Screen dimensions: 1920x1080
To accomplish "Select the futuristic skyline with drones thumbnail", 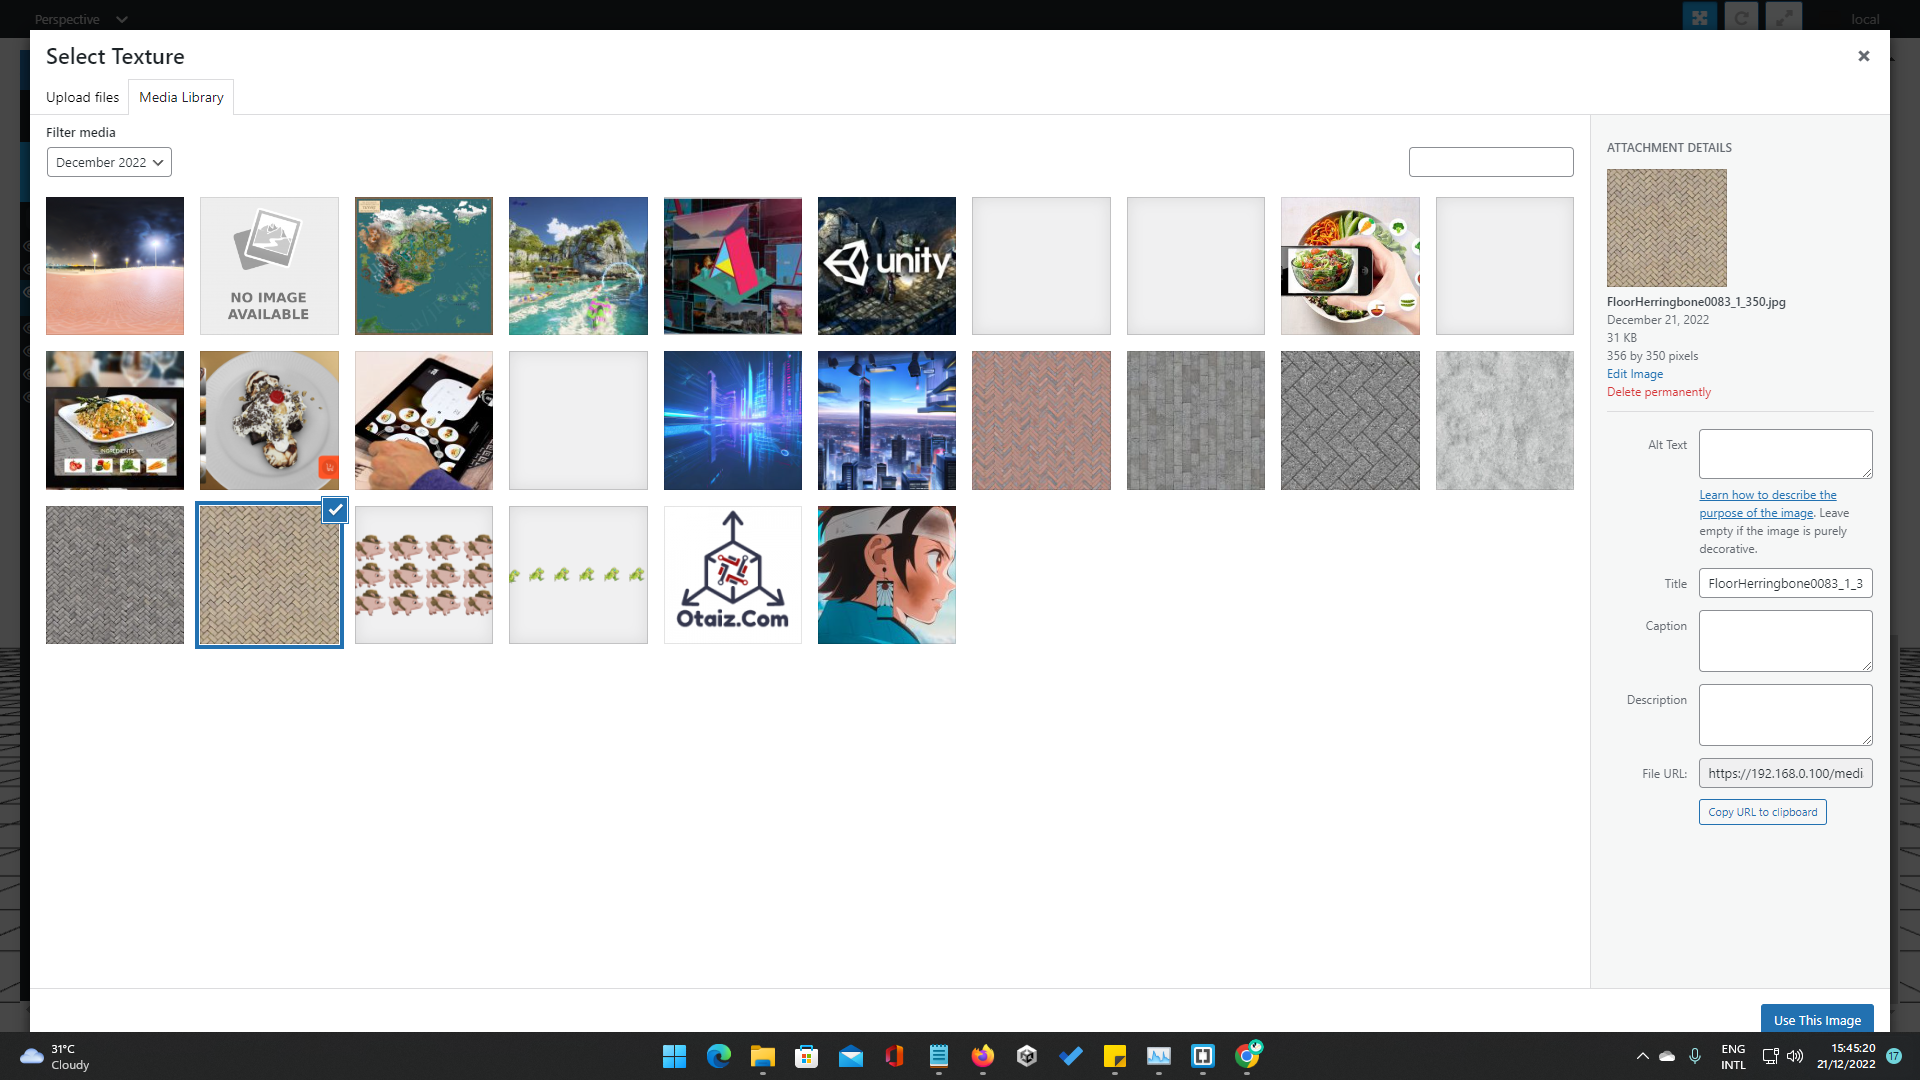I will point(887,420).
